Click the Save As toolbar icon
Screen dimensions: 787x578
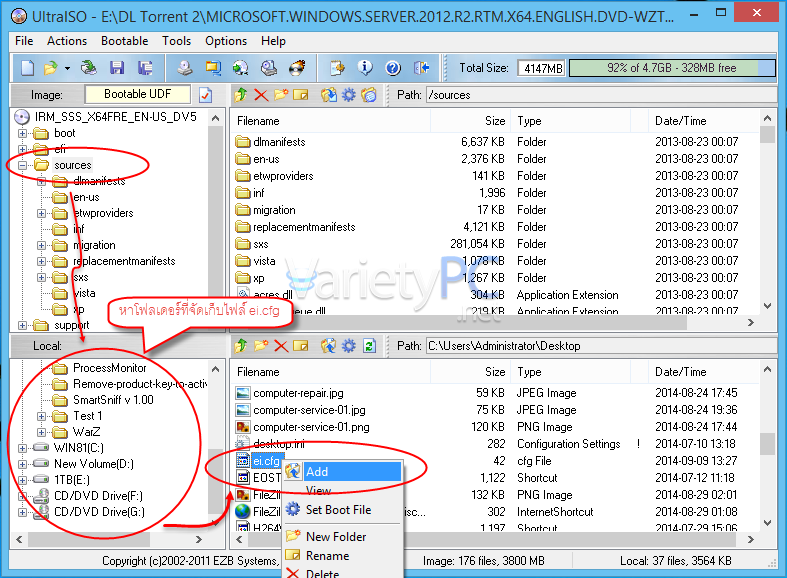[145, 68]
